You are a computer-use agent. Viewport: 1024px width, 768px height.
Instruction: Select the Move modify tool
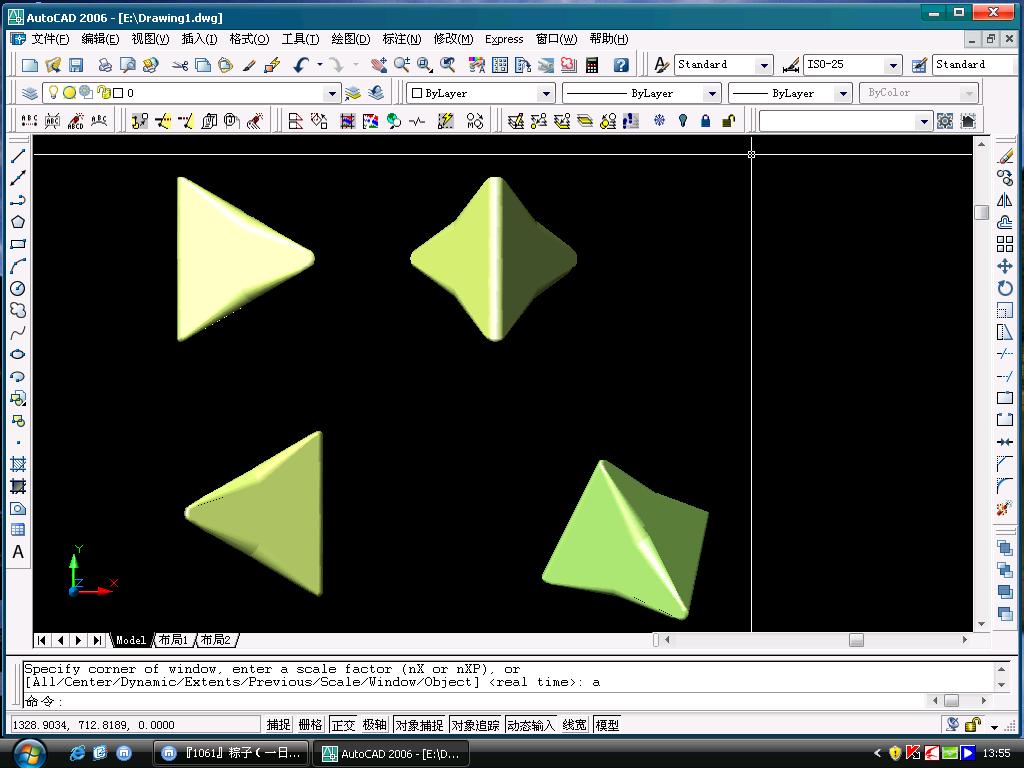coord(1005,266)
